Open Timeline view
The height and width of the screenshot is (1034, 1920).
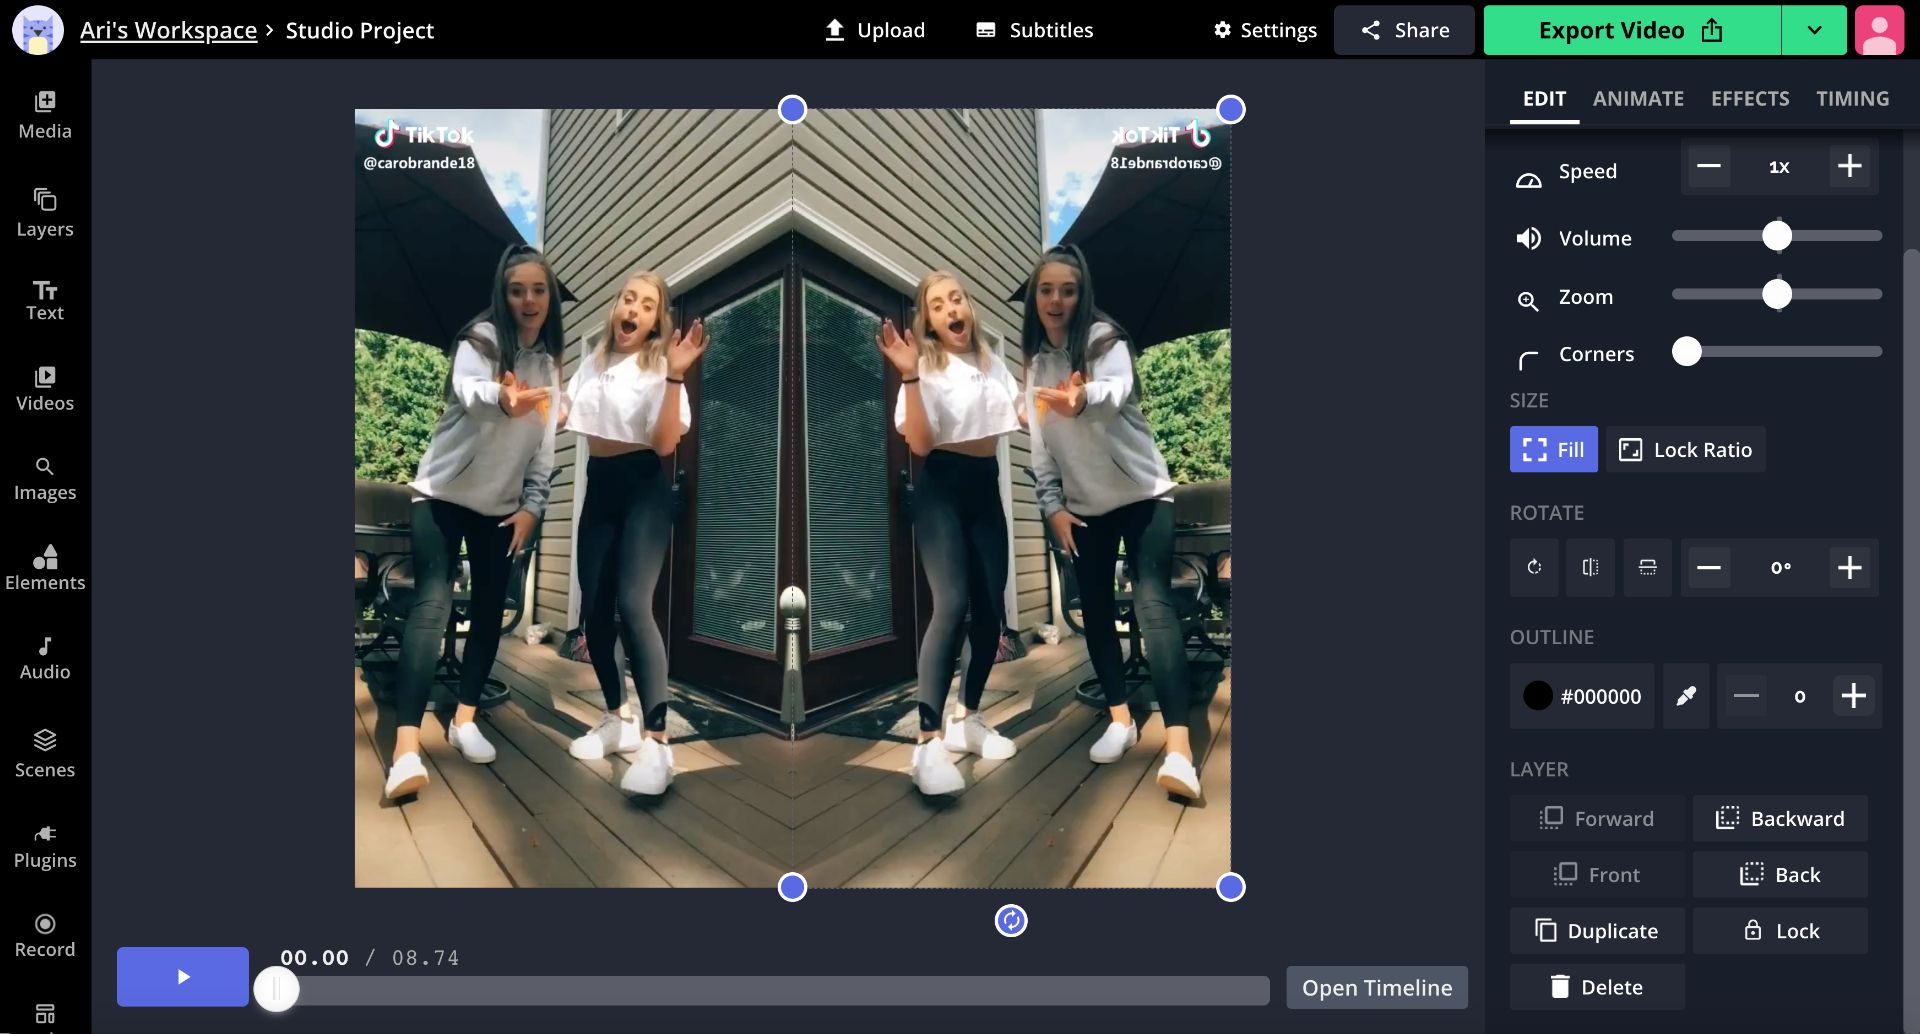[1376, 988]
